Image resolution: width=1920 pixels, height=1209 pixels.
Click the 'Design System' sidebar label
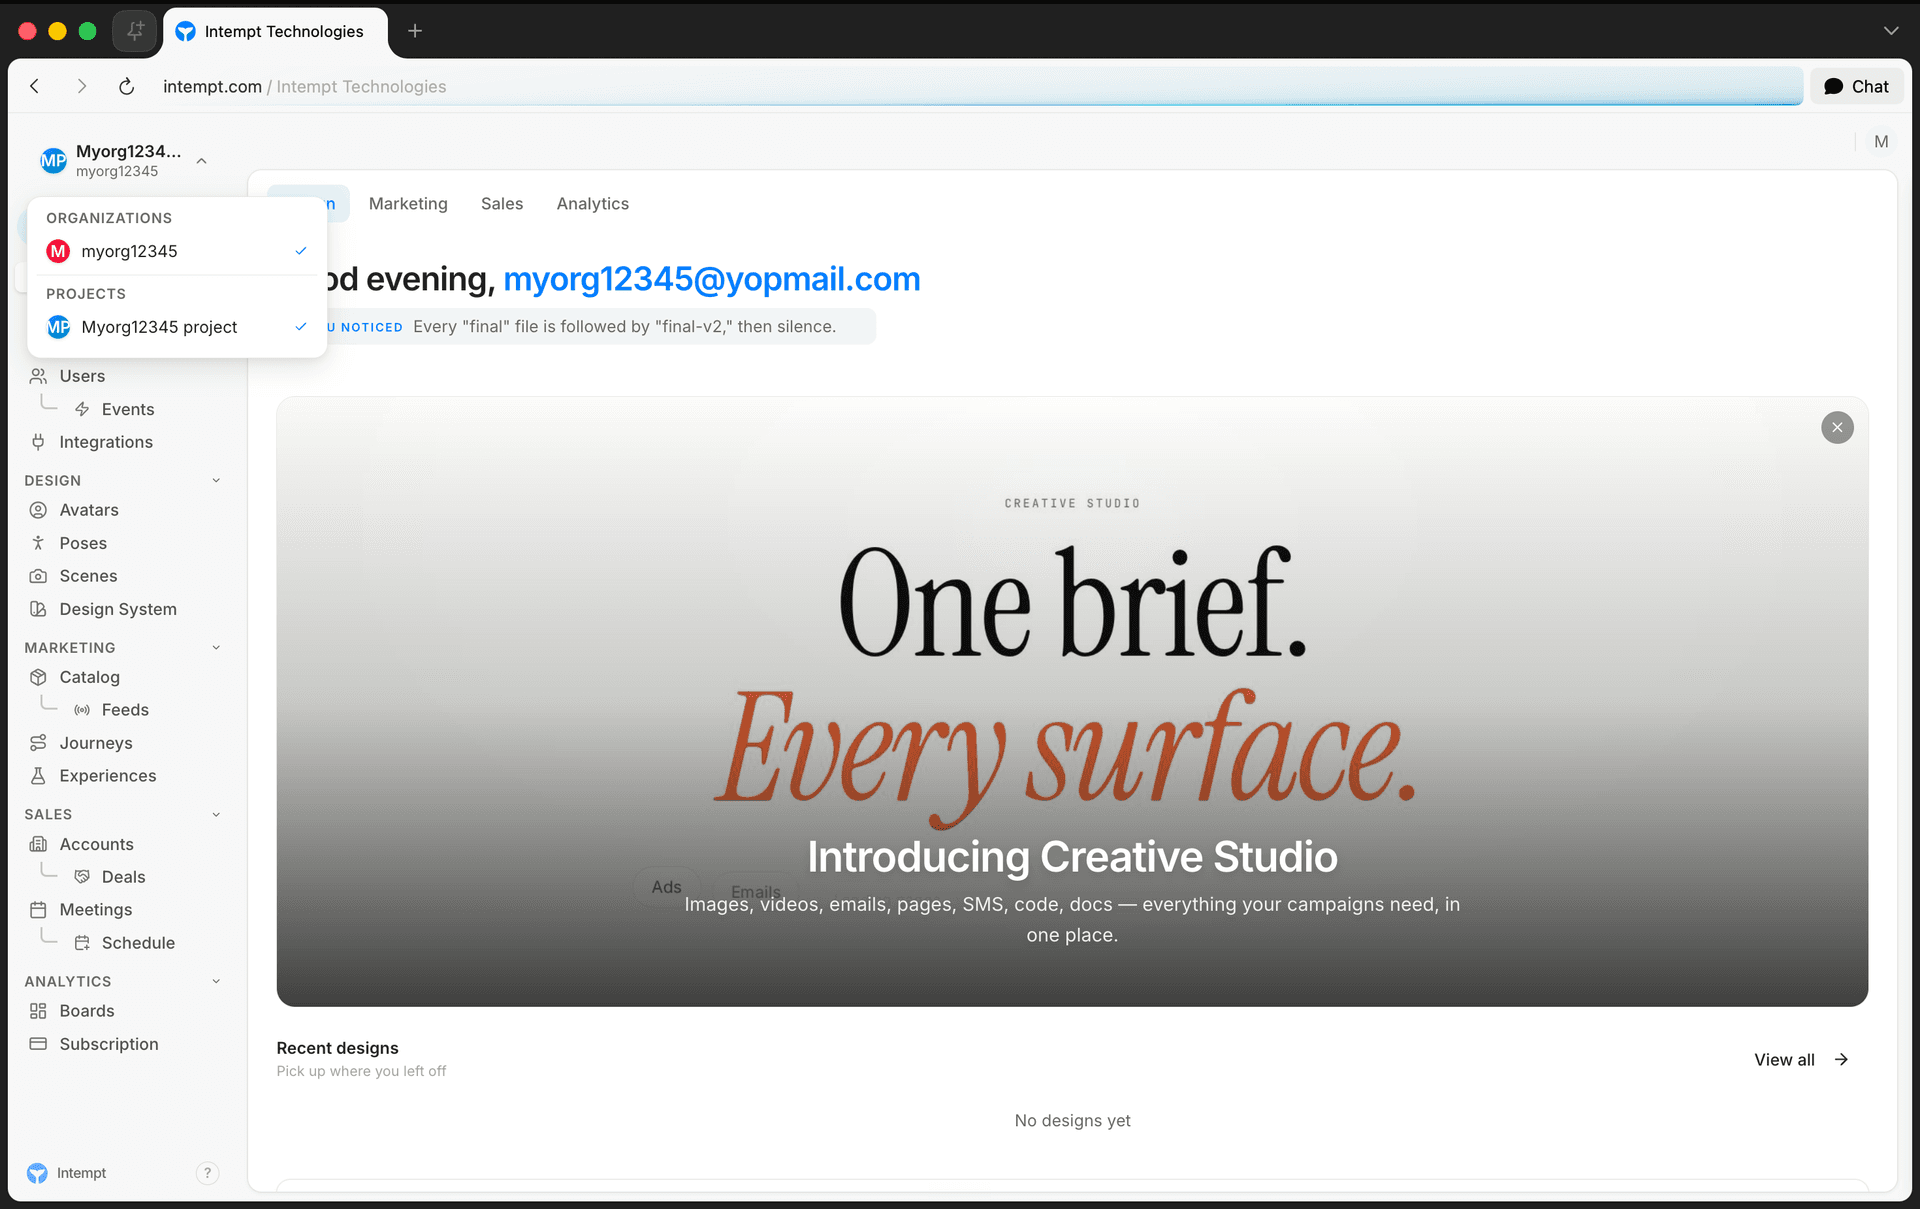coord(118,609)
